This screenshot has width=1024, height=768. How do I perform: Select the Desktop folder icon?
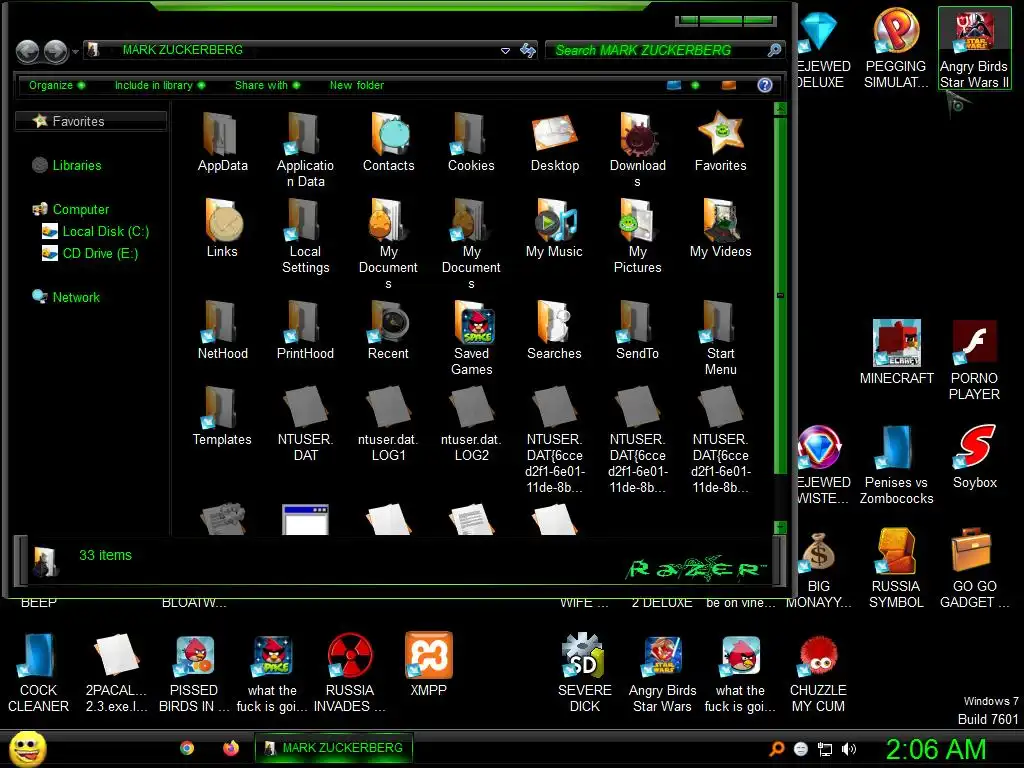pos(554,142)
